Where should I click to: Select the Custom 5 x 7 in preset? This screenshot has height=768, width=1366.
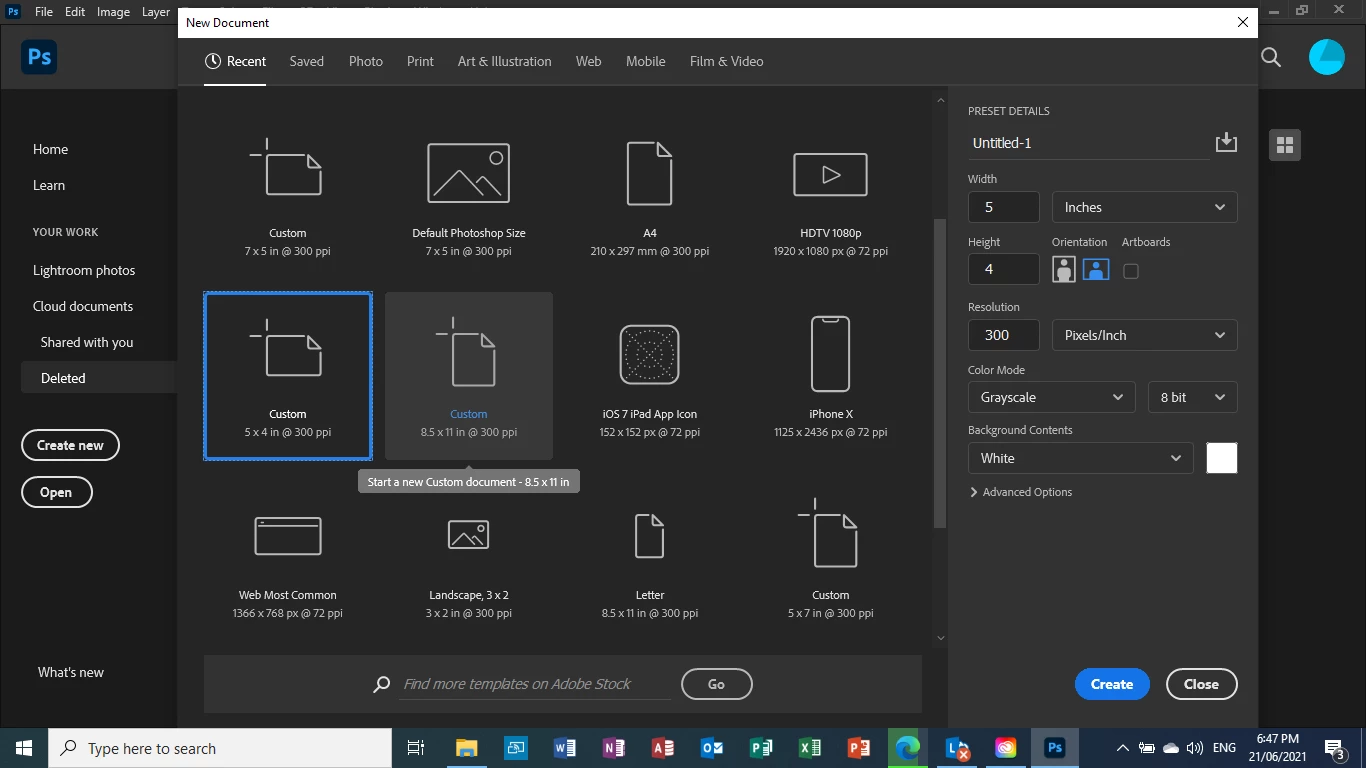(x=831, y=557)
